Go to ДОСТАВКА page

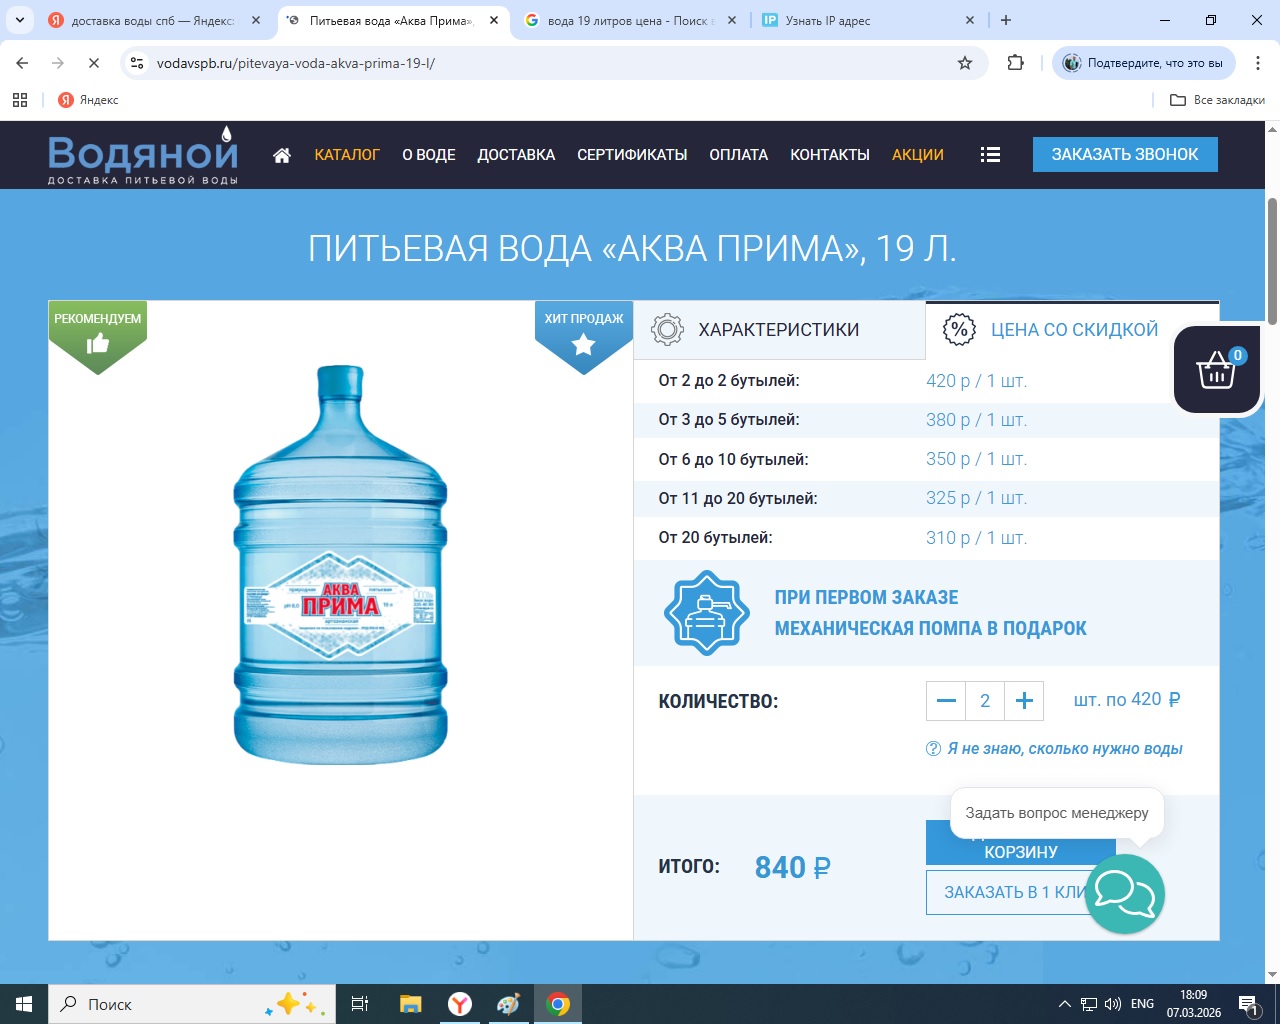click(516, 155)
